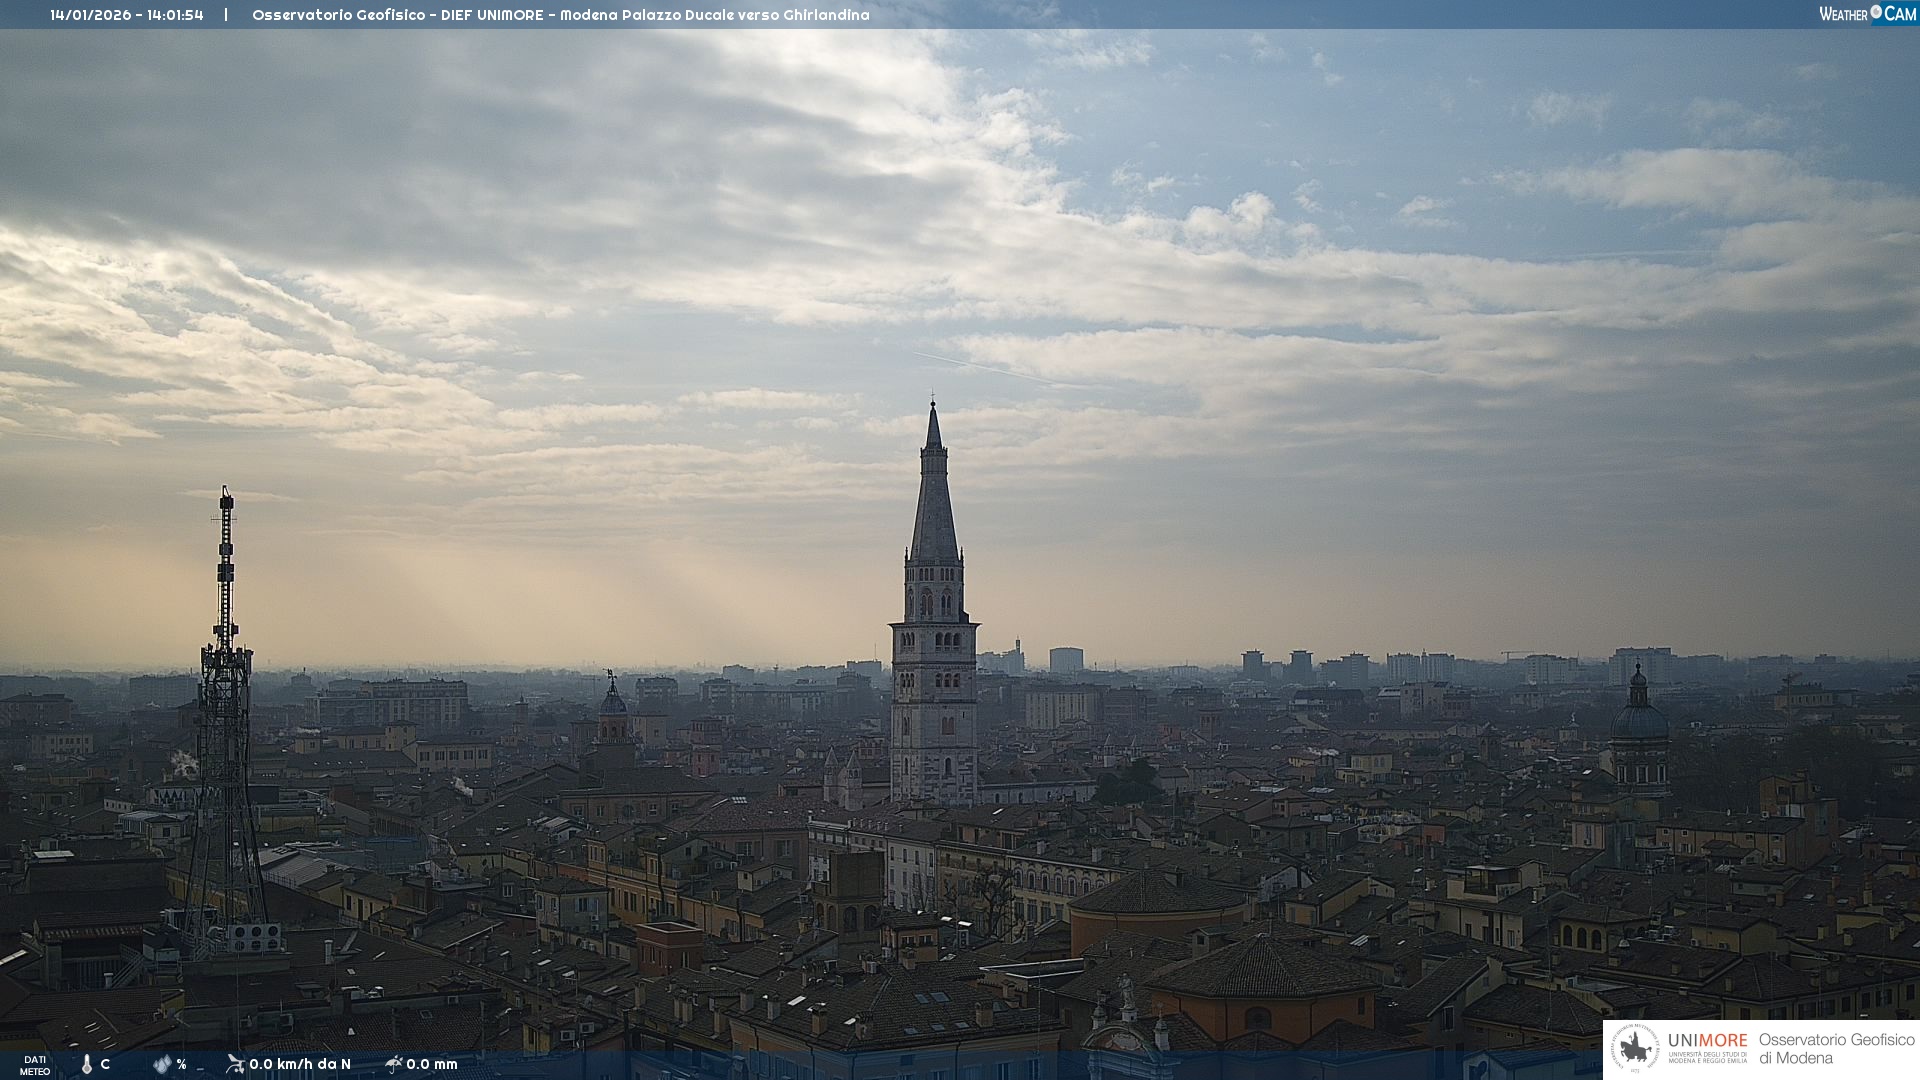Click the timestamp 14/01/2026 - 14:01:54
1920x1080 pixels.
click(x=127, y=15)
